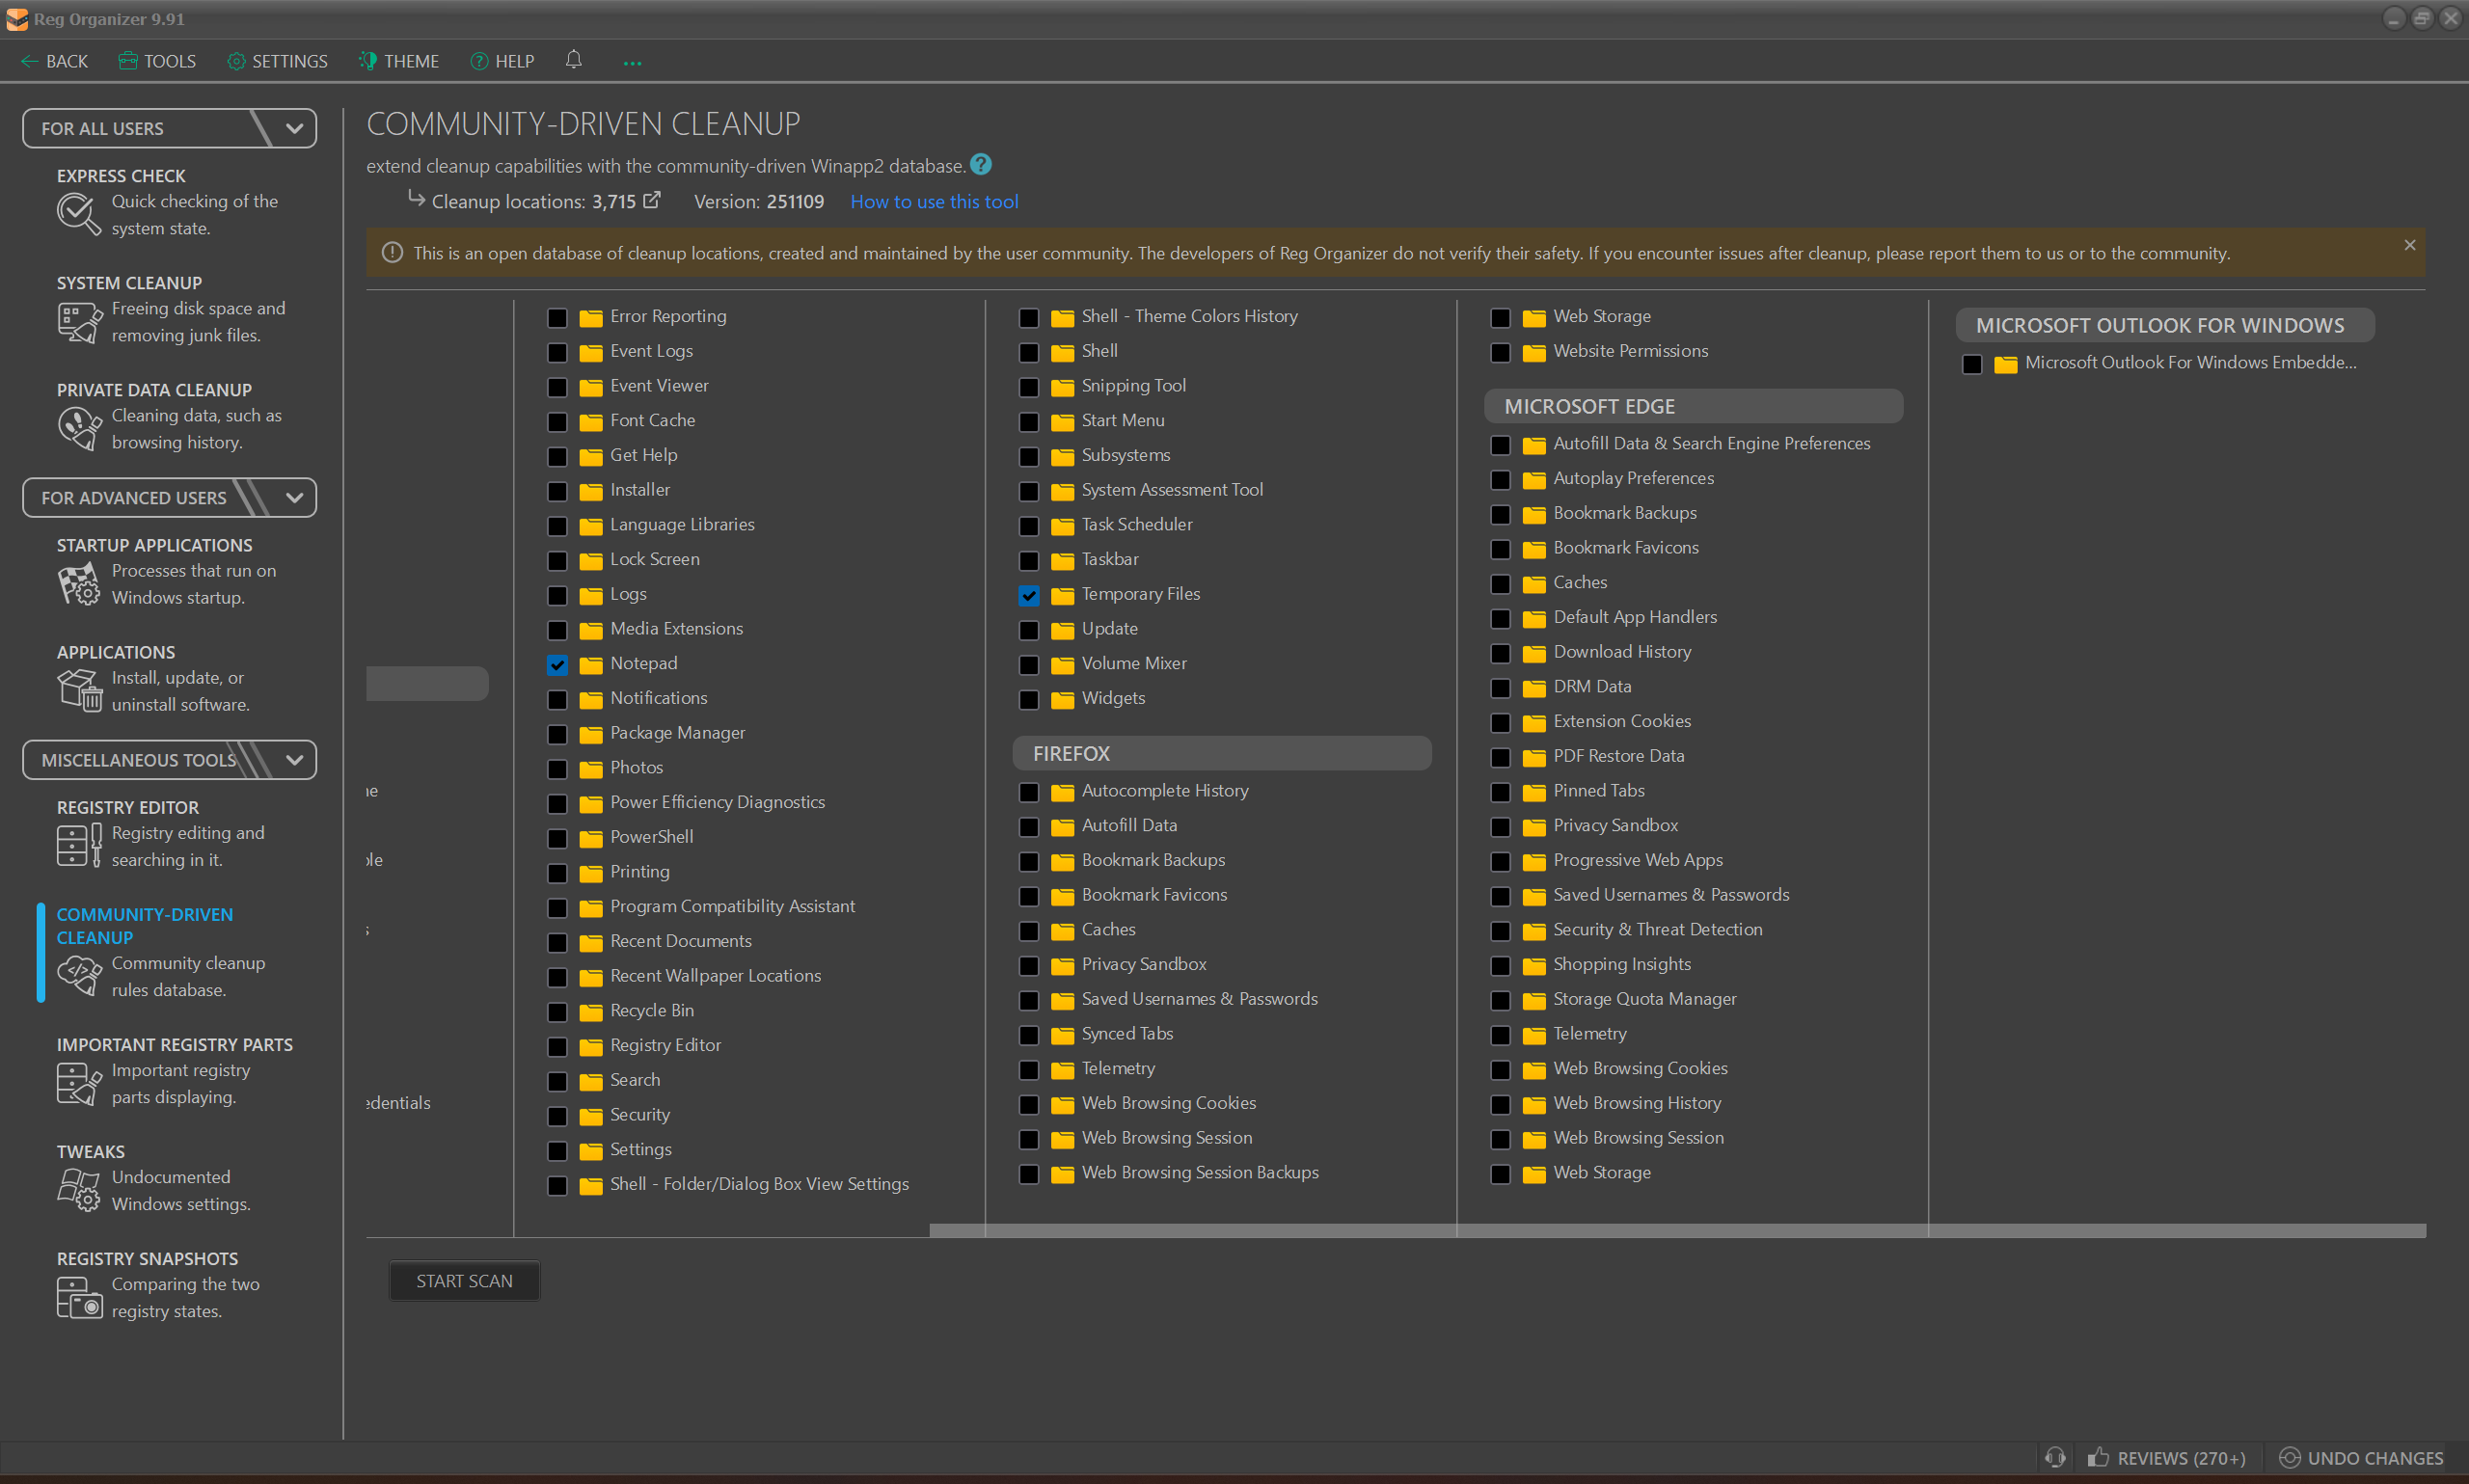The width and height of the screenshot is (2469, 1484).
Task: Open the three-dots overflow menu
Action: tap(632, 63)
